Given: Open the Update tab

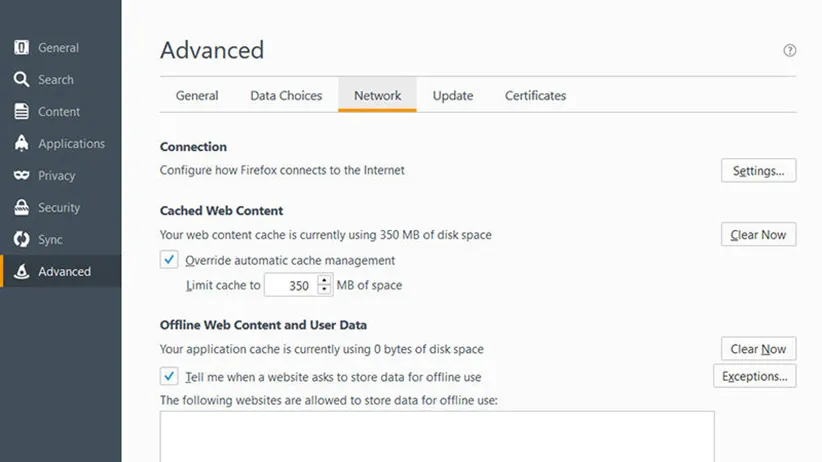Looking at the screenshot, I should (x=453, y=96).
